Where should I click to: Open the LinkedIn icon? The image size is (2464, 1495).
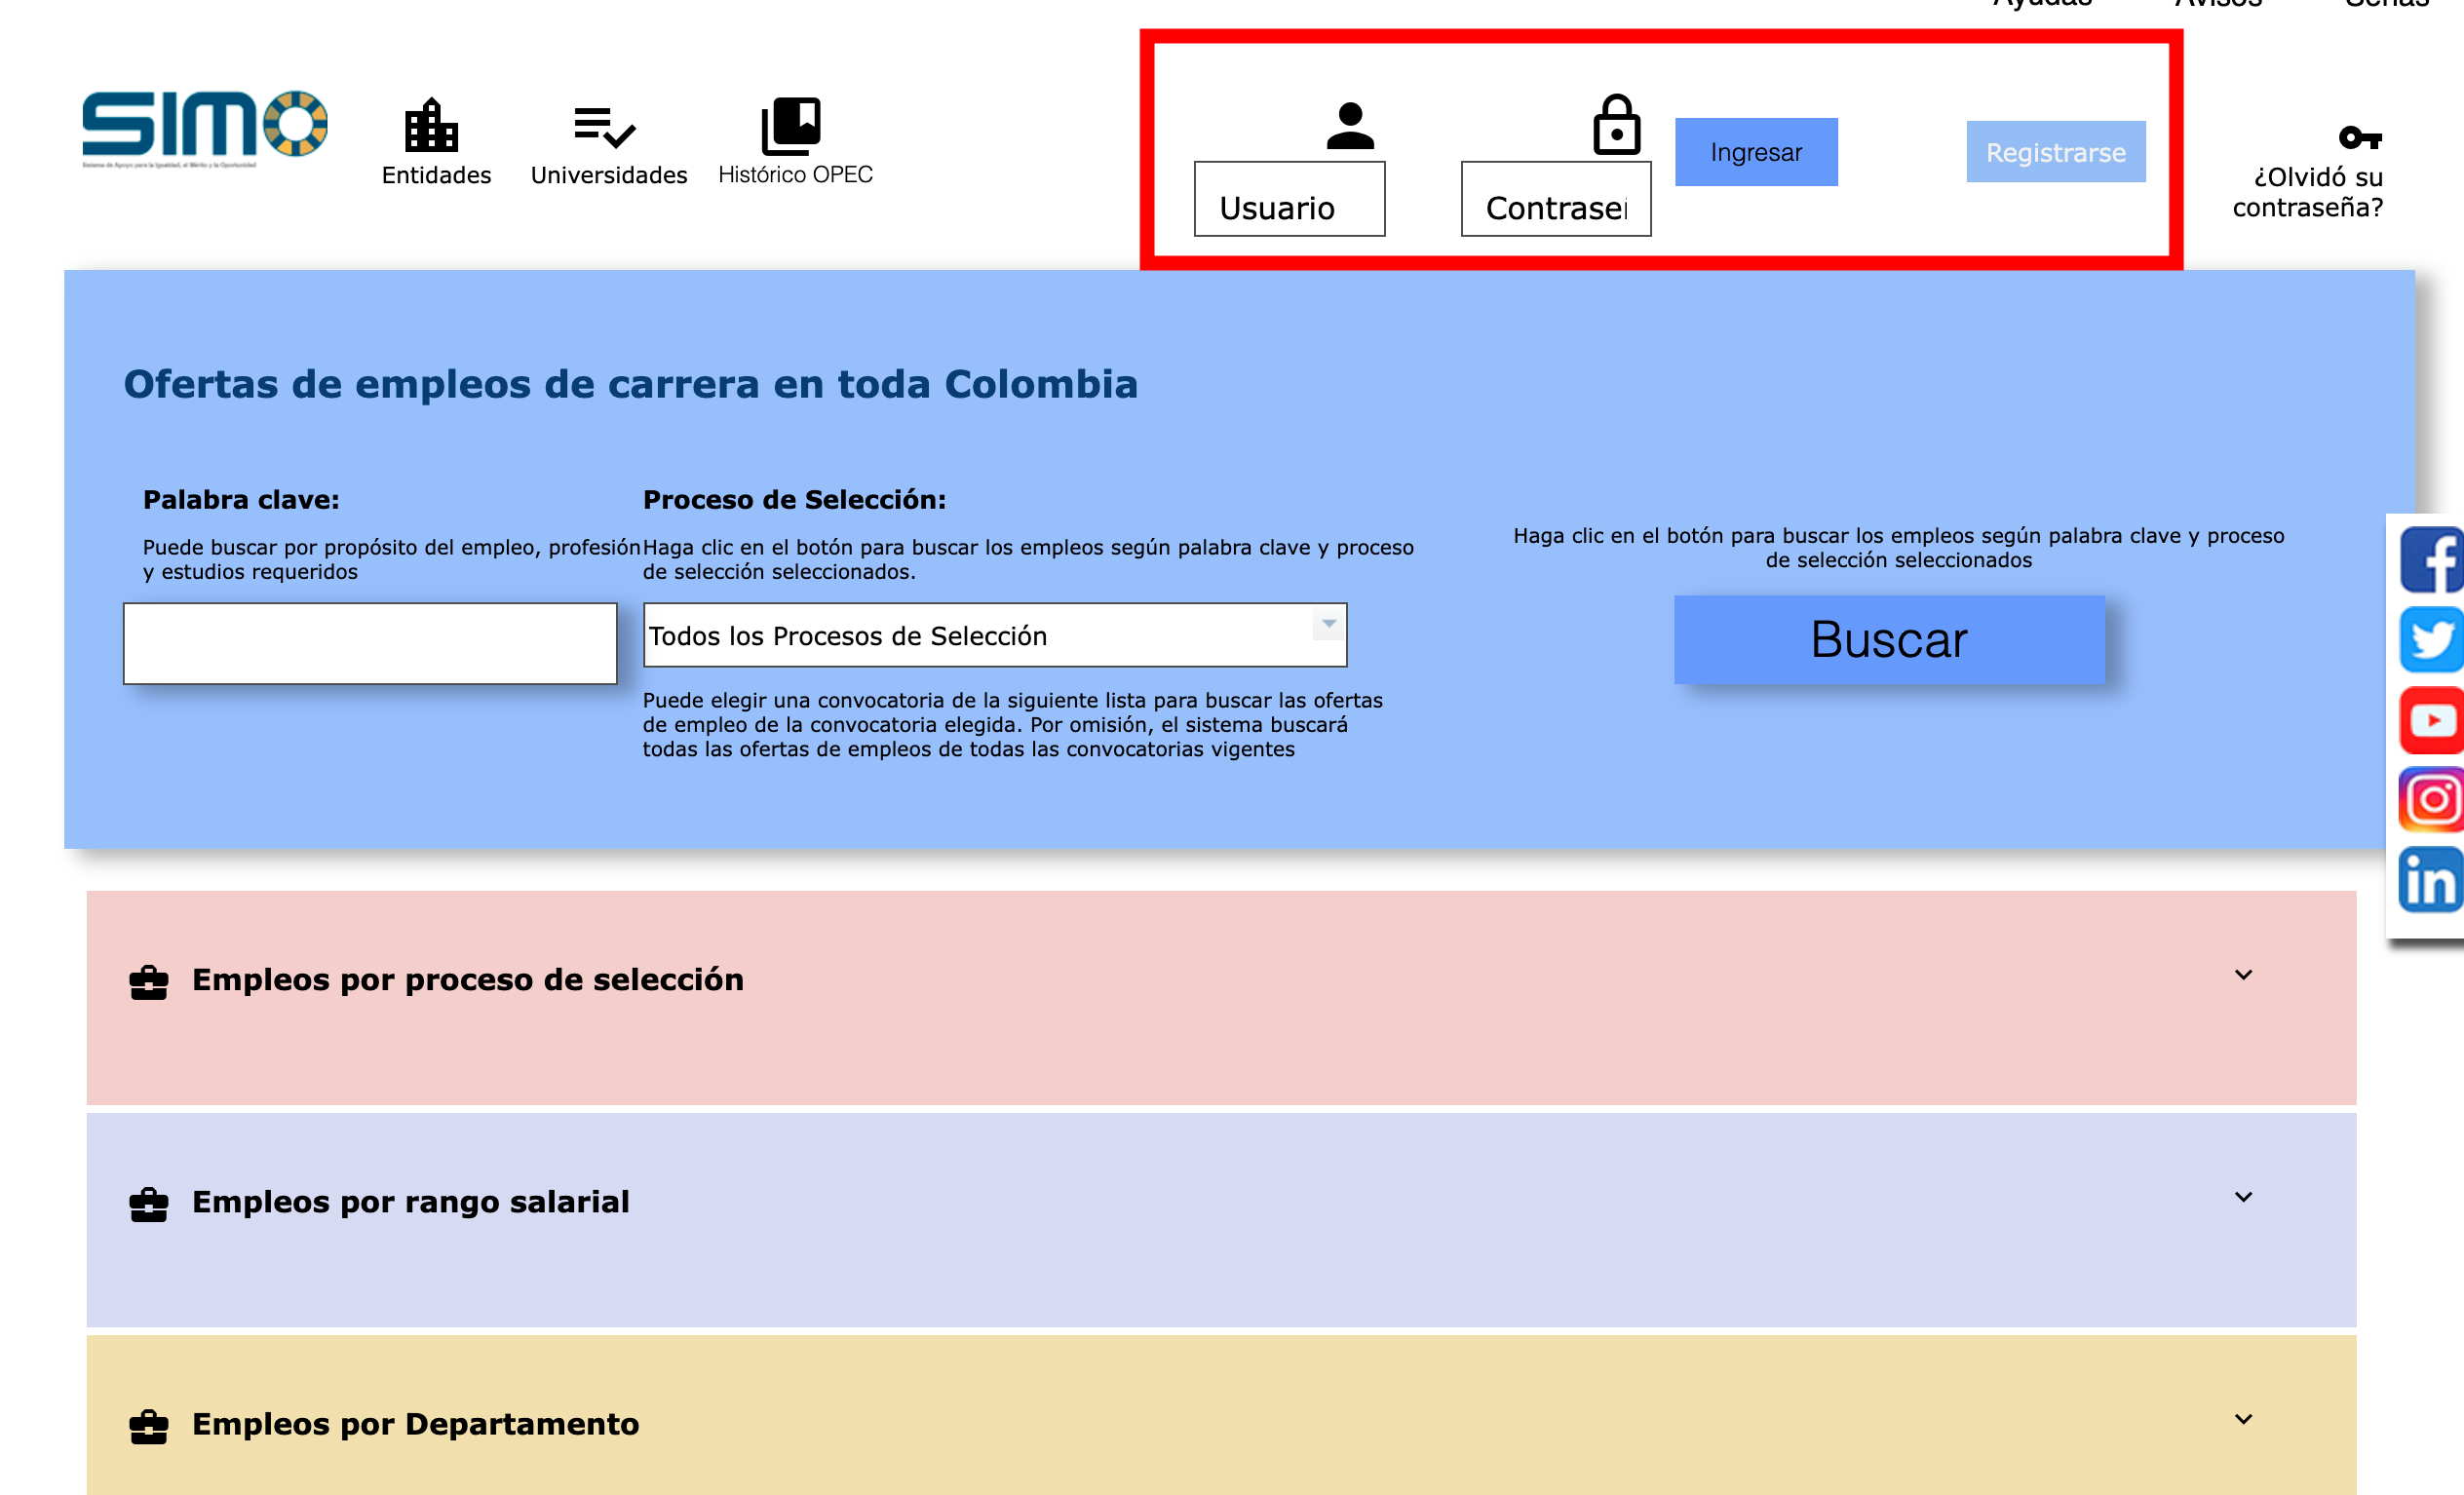2430,879
